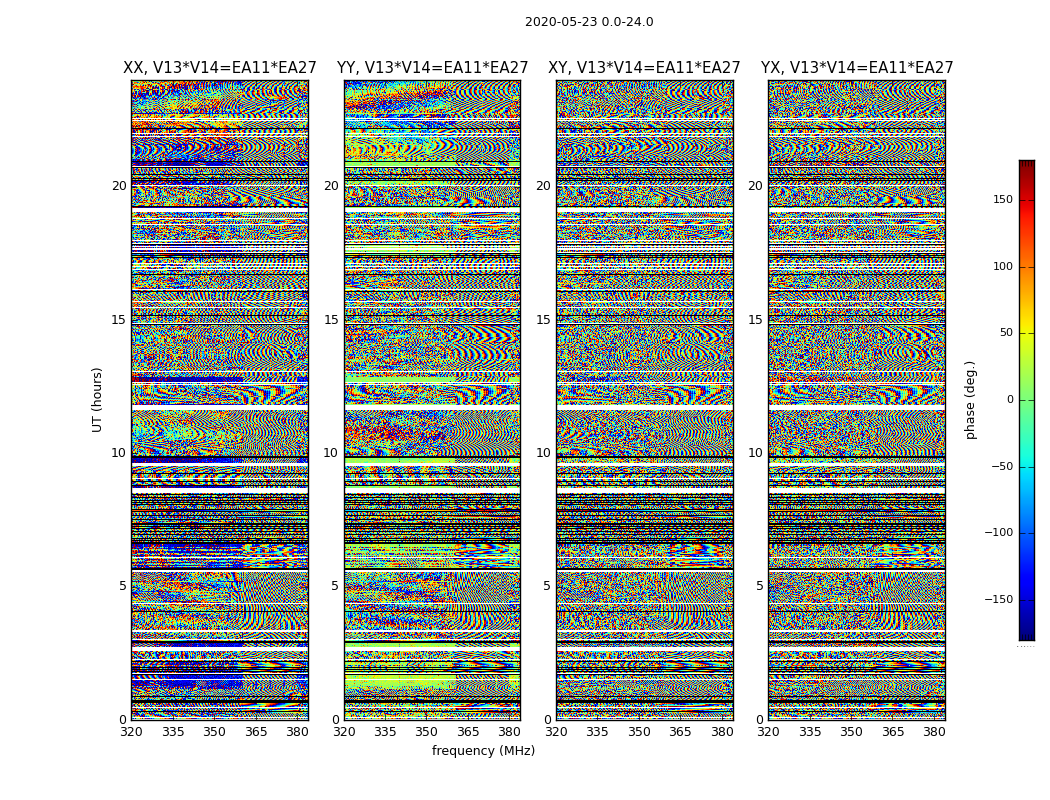Click XX panel y-axis tick 5
The image size is (1050, 800).
123,586
